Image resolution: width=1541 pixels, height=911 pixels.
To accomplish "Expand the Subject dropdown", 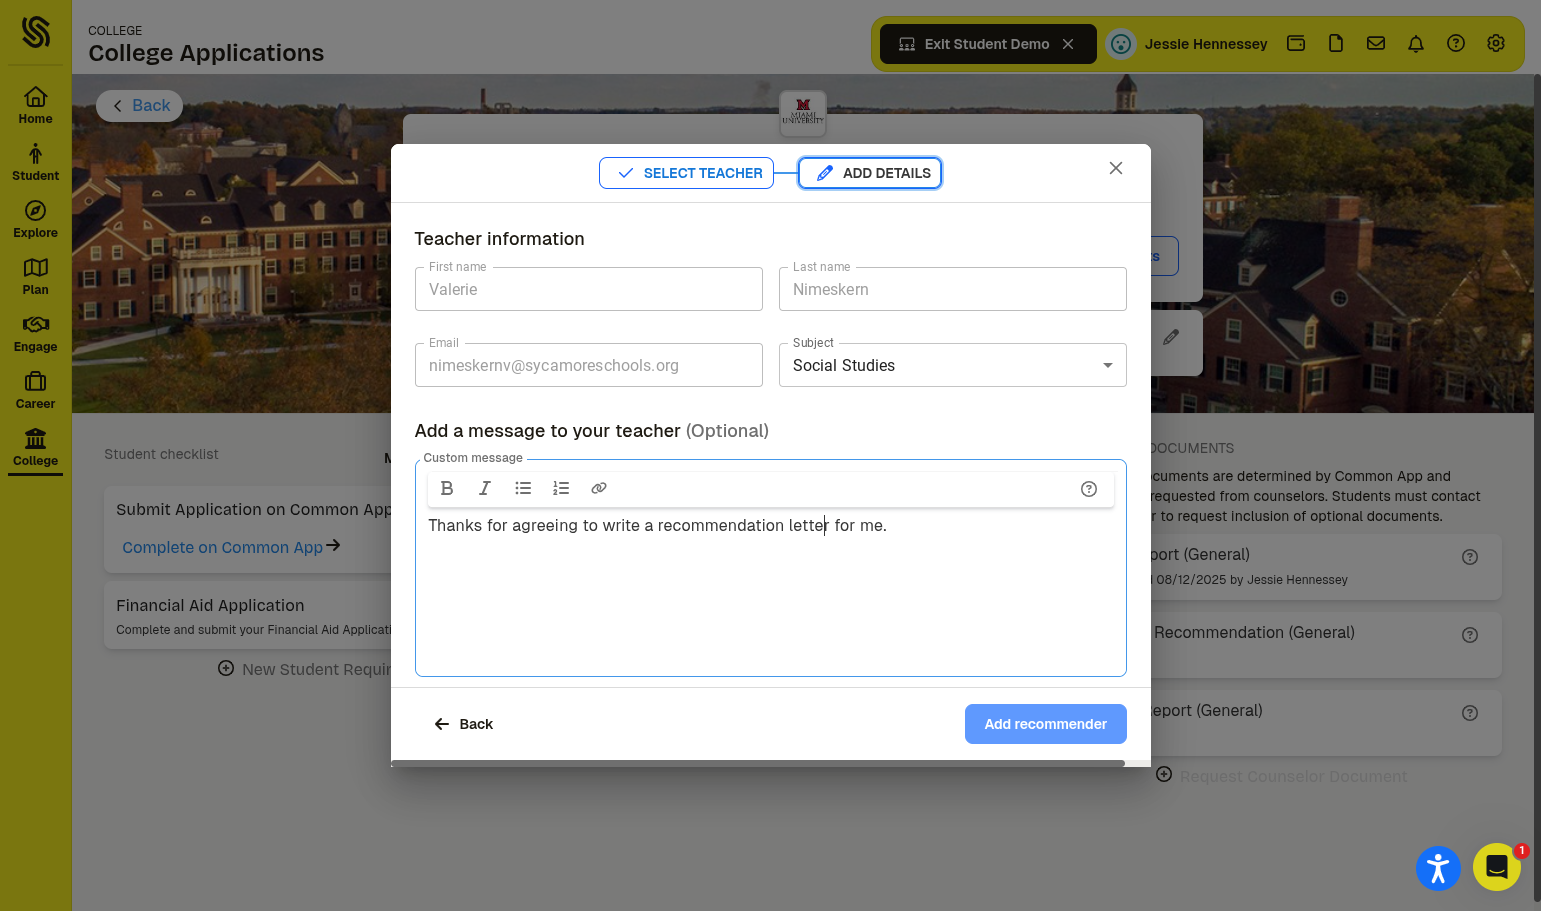I will [952, 365].
